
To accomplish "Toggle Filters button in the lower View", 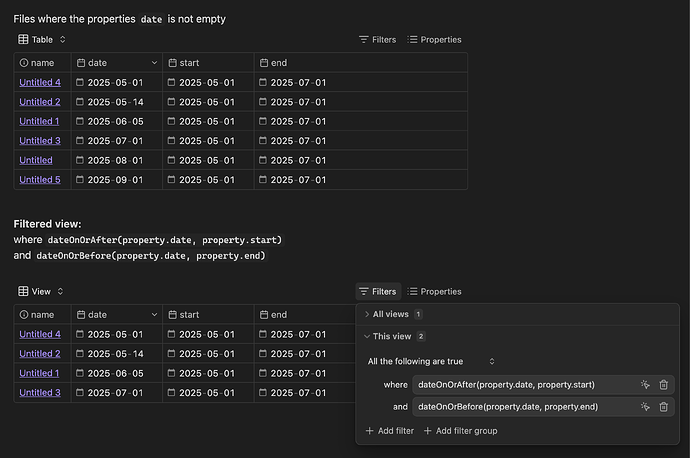I will [x=378, y=291].
